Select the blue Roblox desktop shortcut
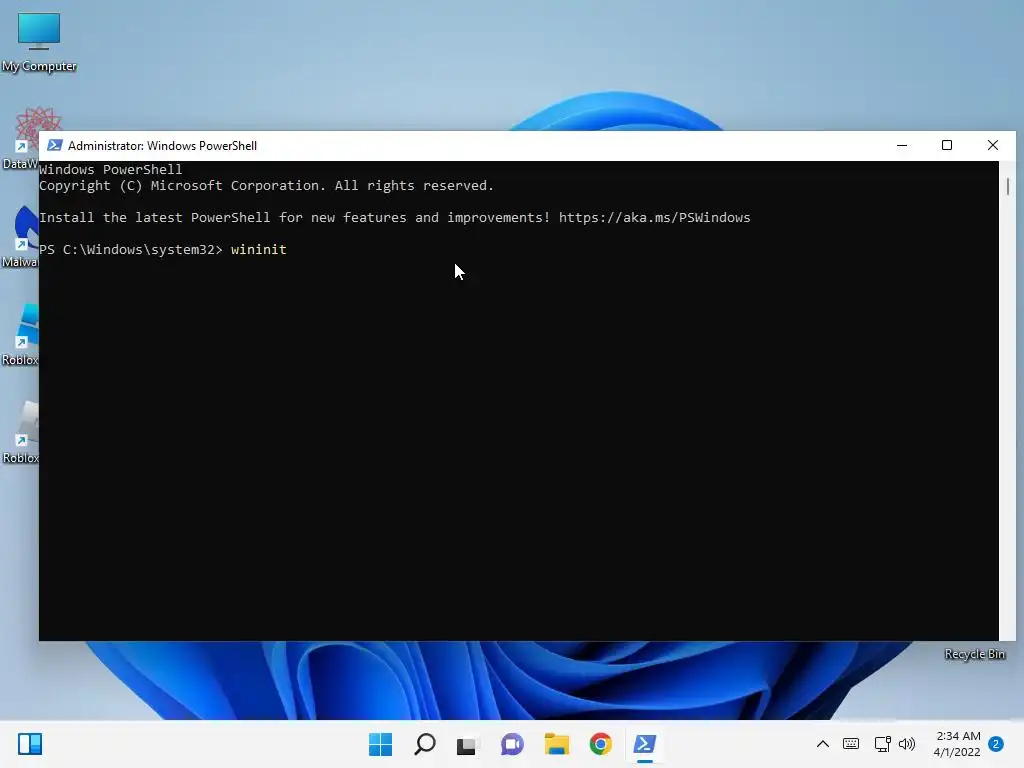This screenshot has height=768, width=1024. coord(20,334)
